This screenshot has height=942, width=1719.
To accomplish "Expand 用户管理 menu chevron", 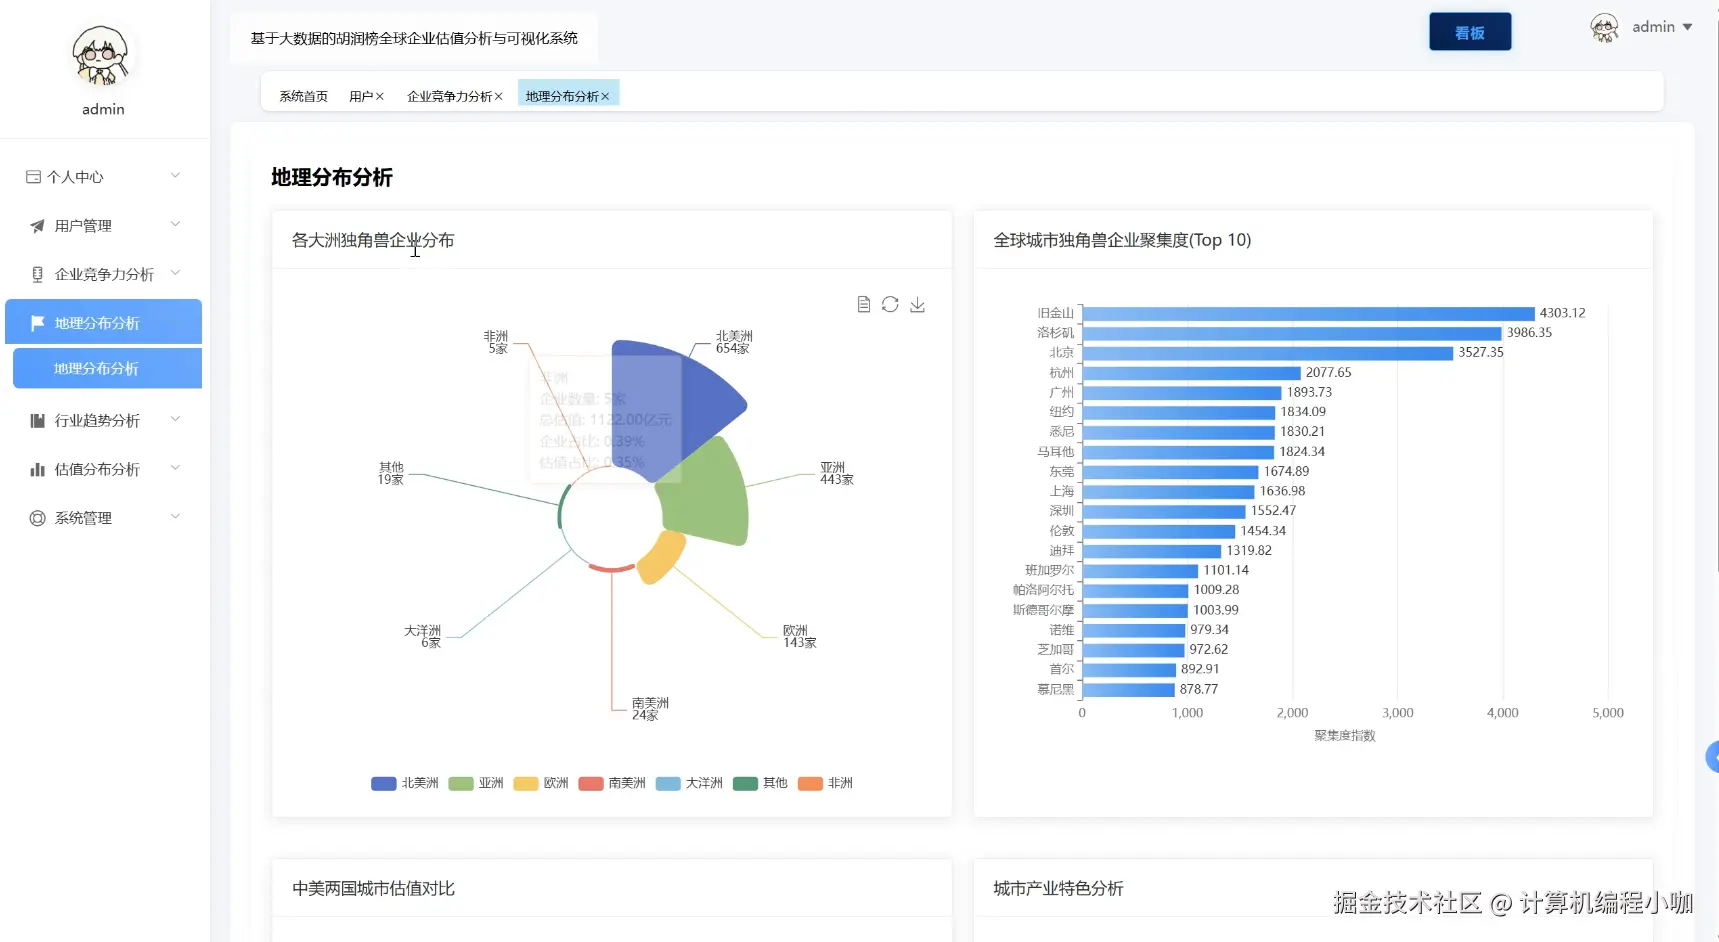I will pos(175,225).
